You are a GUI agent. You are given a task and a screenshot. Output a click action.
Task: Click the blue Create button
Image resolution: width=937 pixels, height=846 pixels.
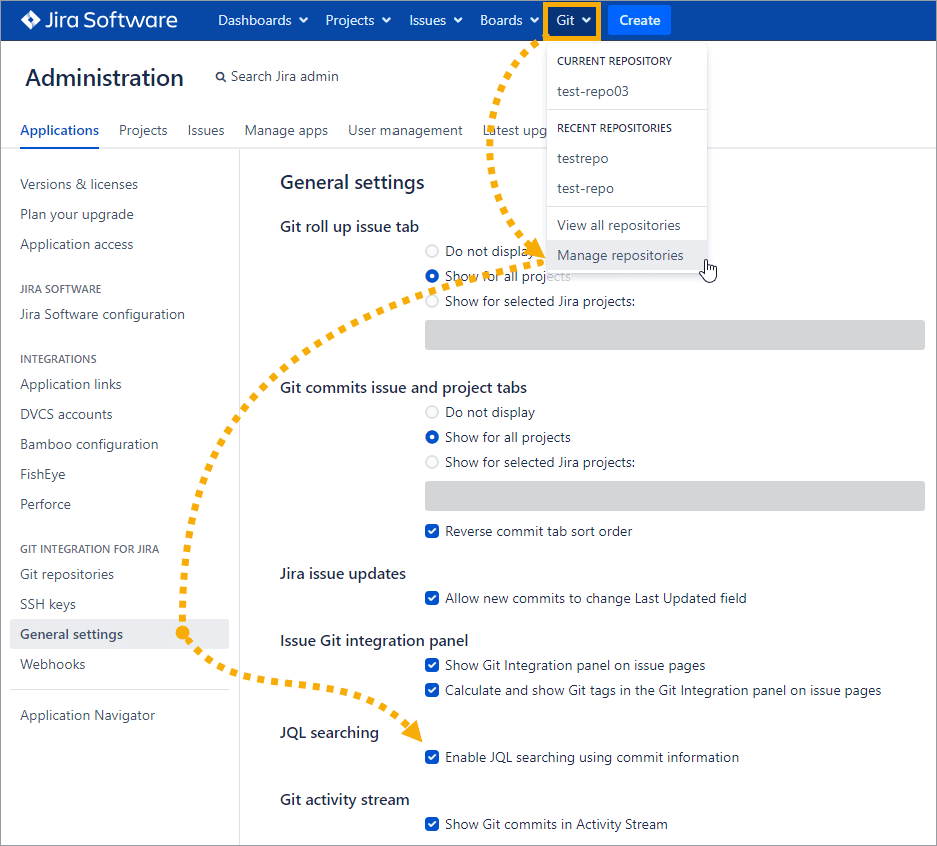(639, 20)
